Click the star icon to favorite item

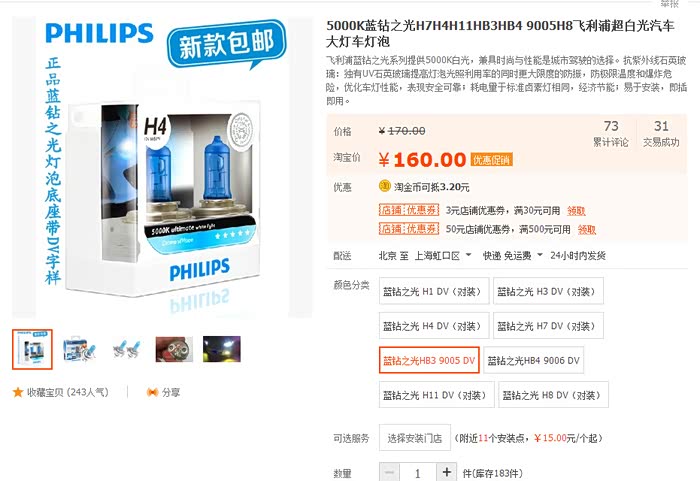click(18, 392)
